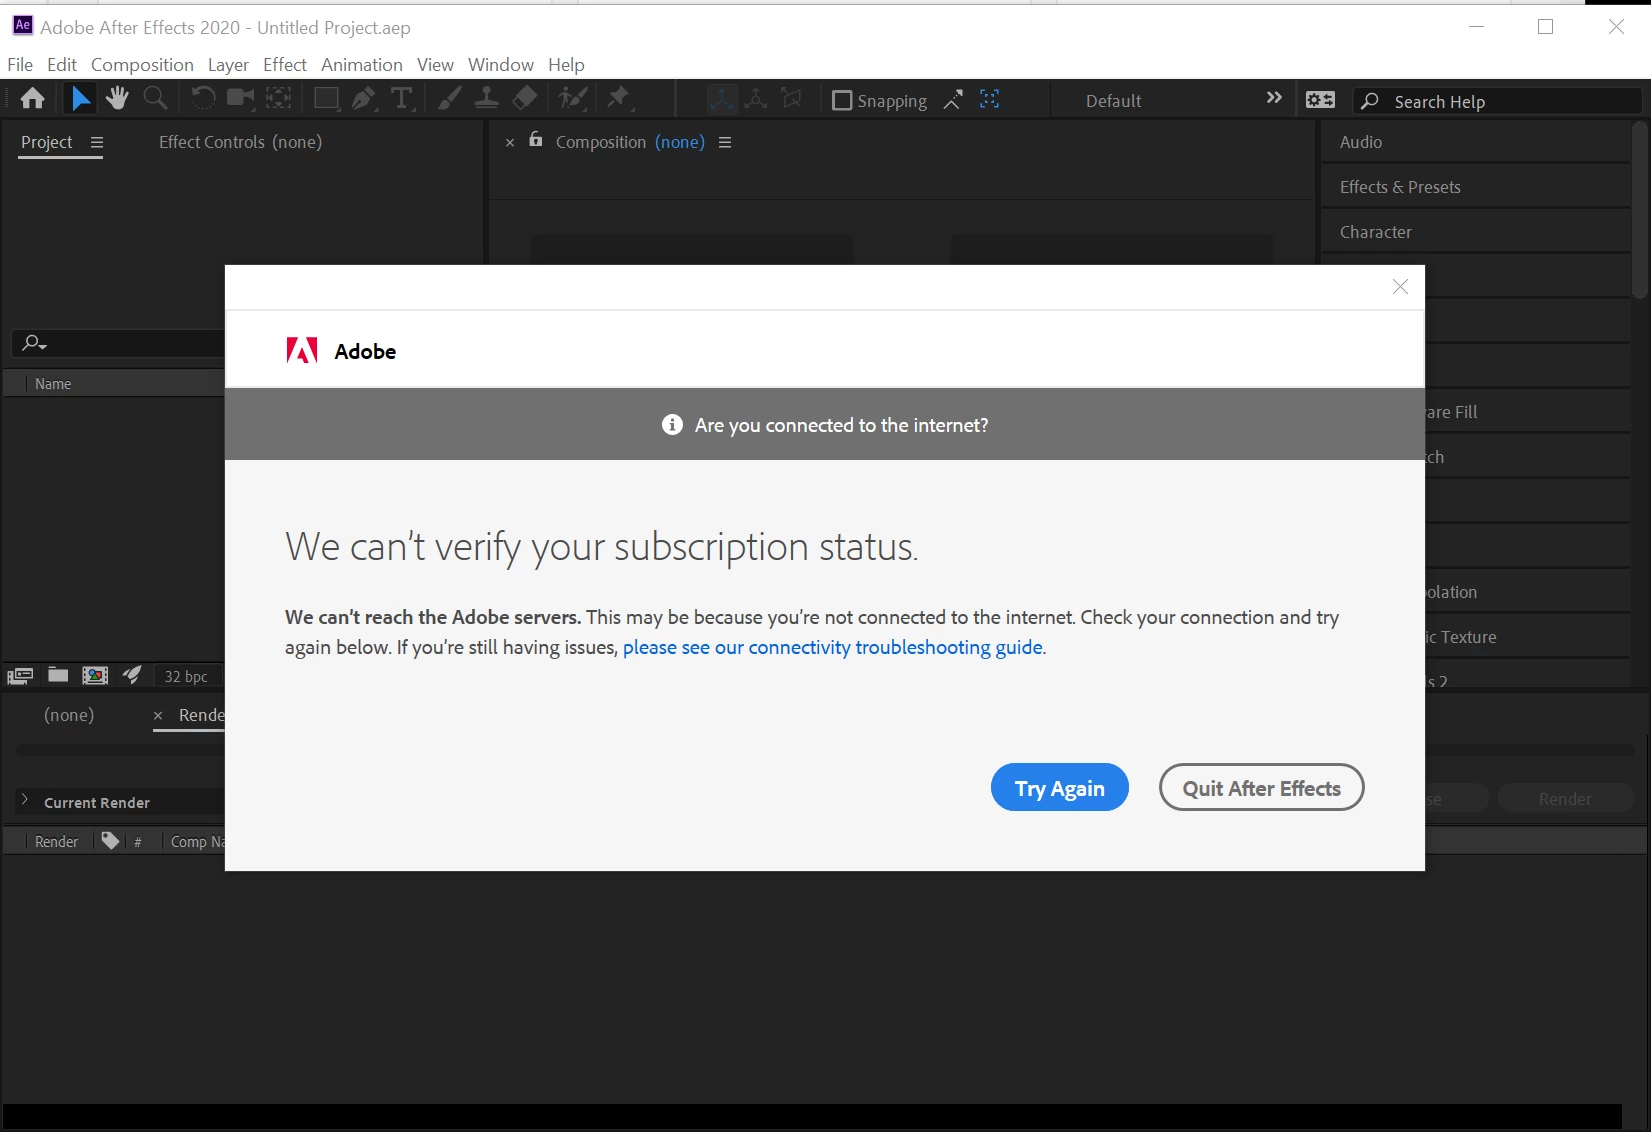
Task: Select the Horizontal Type tool
Action: click(402, 98)
